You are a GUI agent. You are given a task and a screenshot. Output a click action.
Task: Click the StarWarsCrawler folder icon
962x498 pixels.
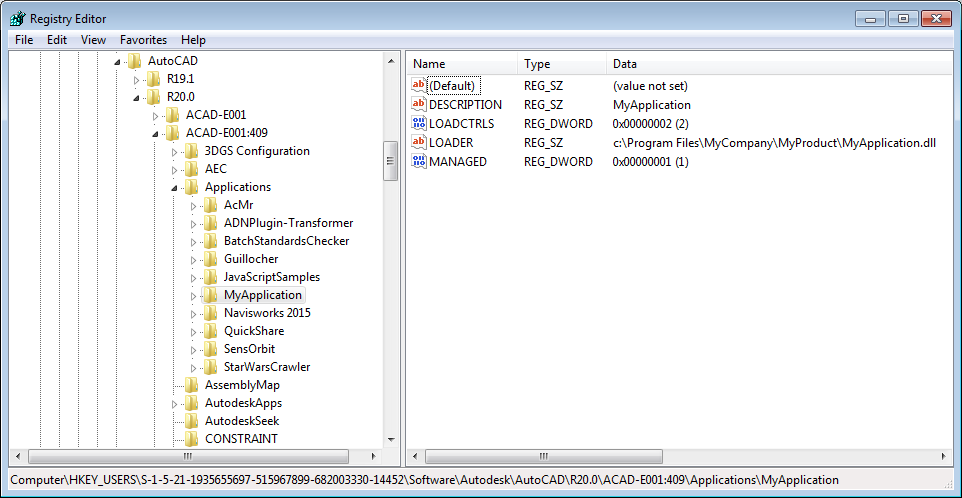pyautogui.click(x=210, y=367)
